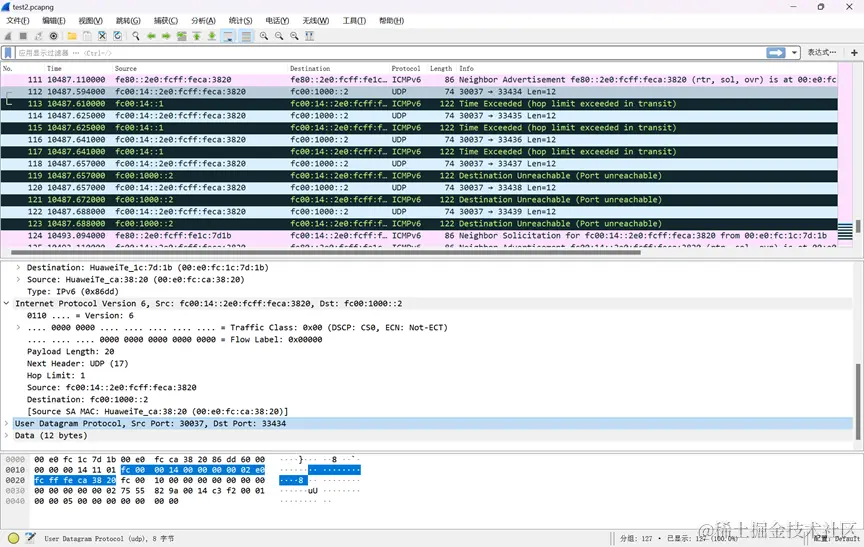Expand the Data (12 bytes) tree
The image size is (864, 547).
[x=6, y=435]
